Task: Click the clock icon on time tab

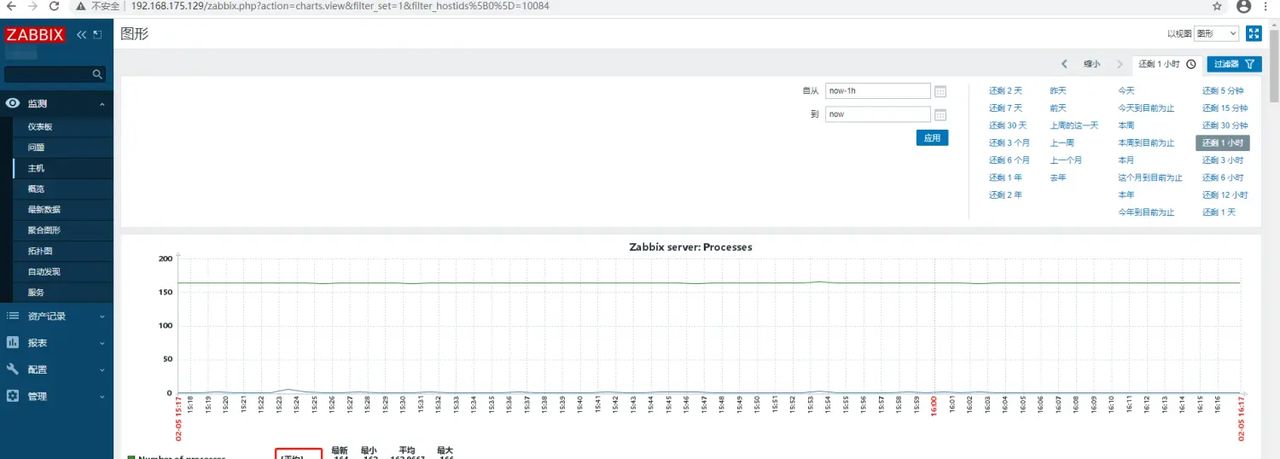Action: click(x=1191, y=64)
